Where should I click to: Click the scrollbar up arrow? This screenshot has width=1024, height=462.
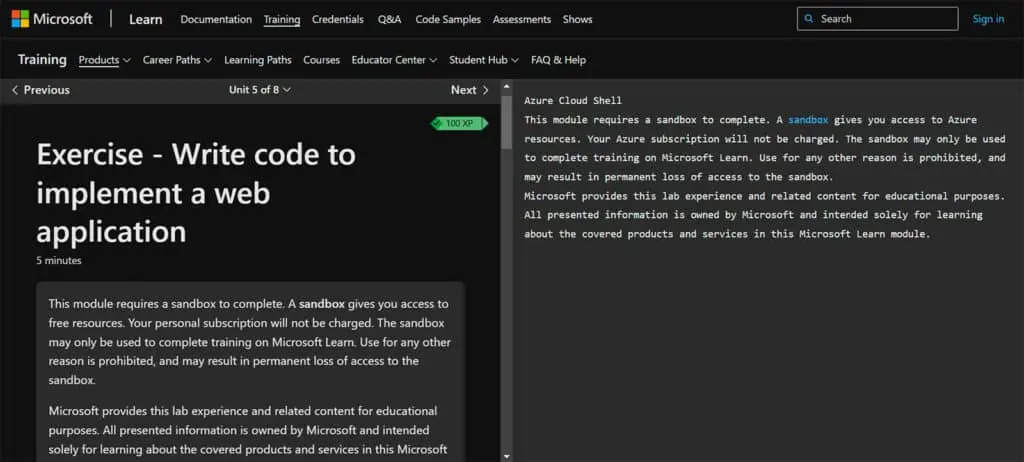[x=506, y=85]
